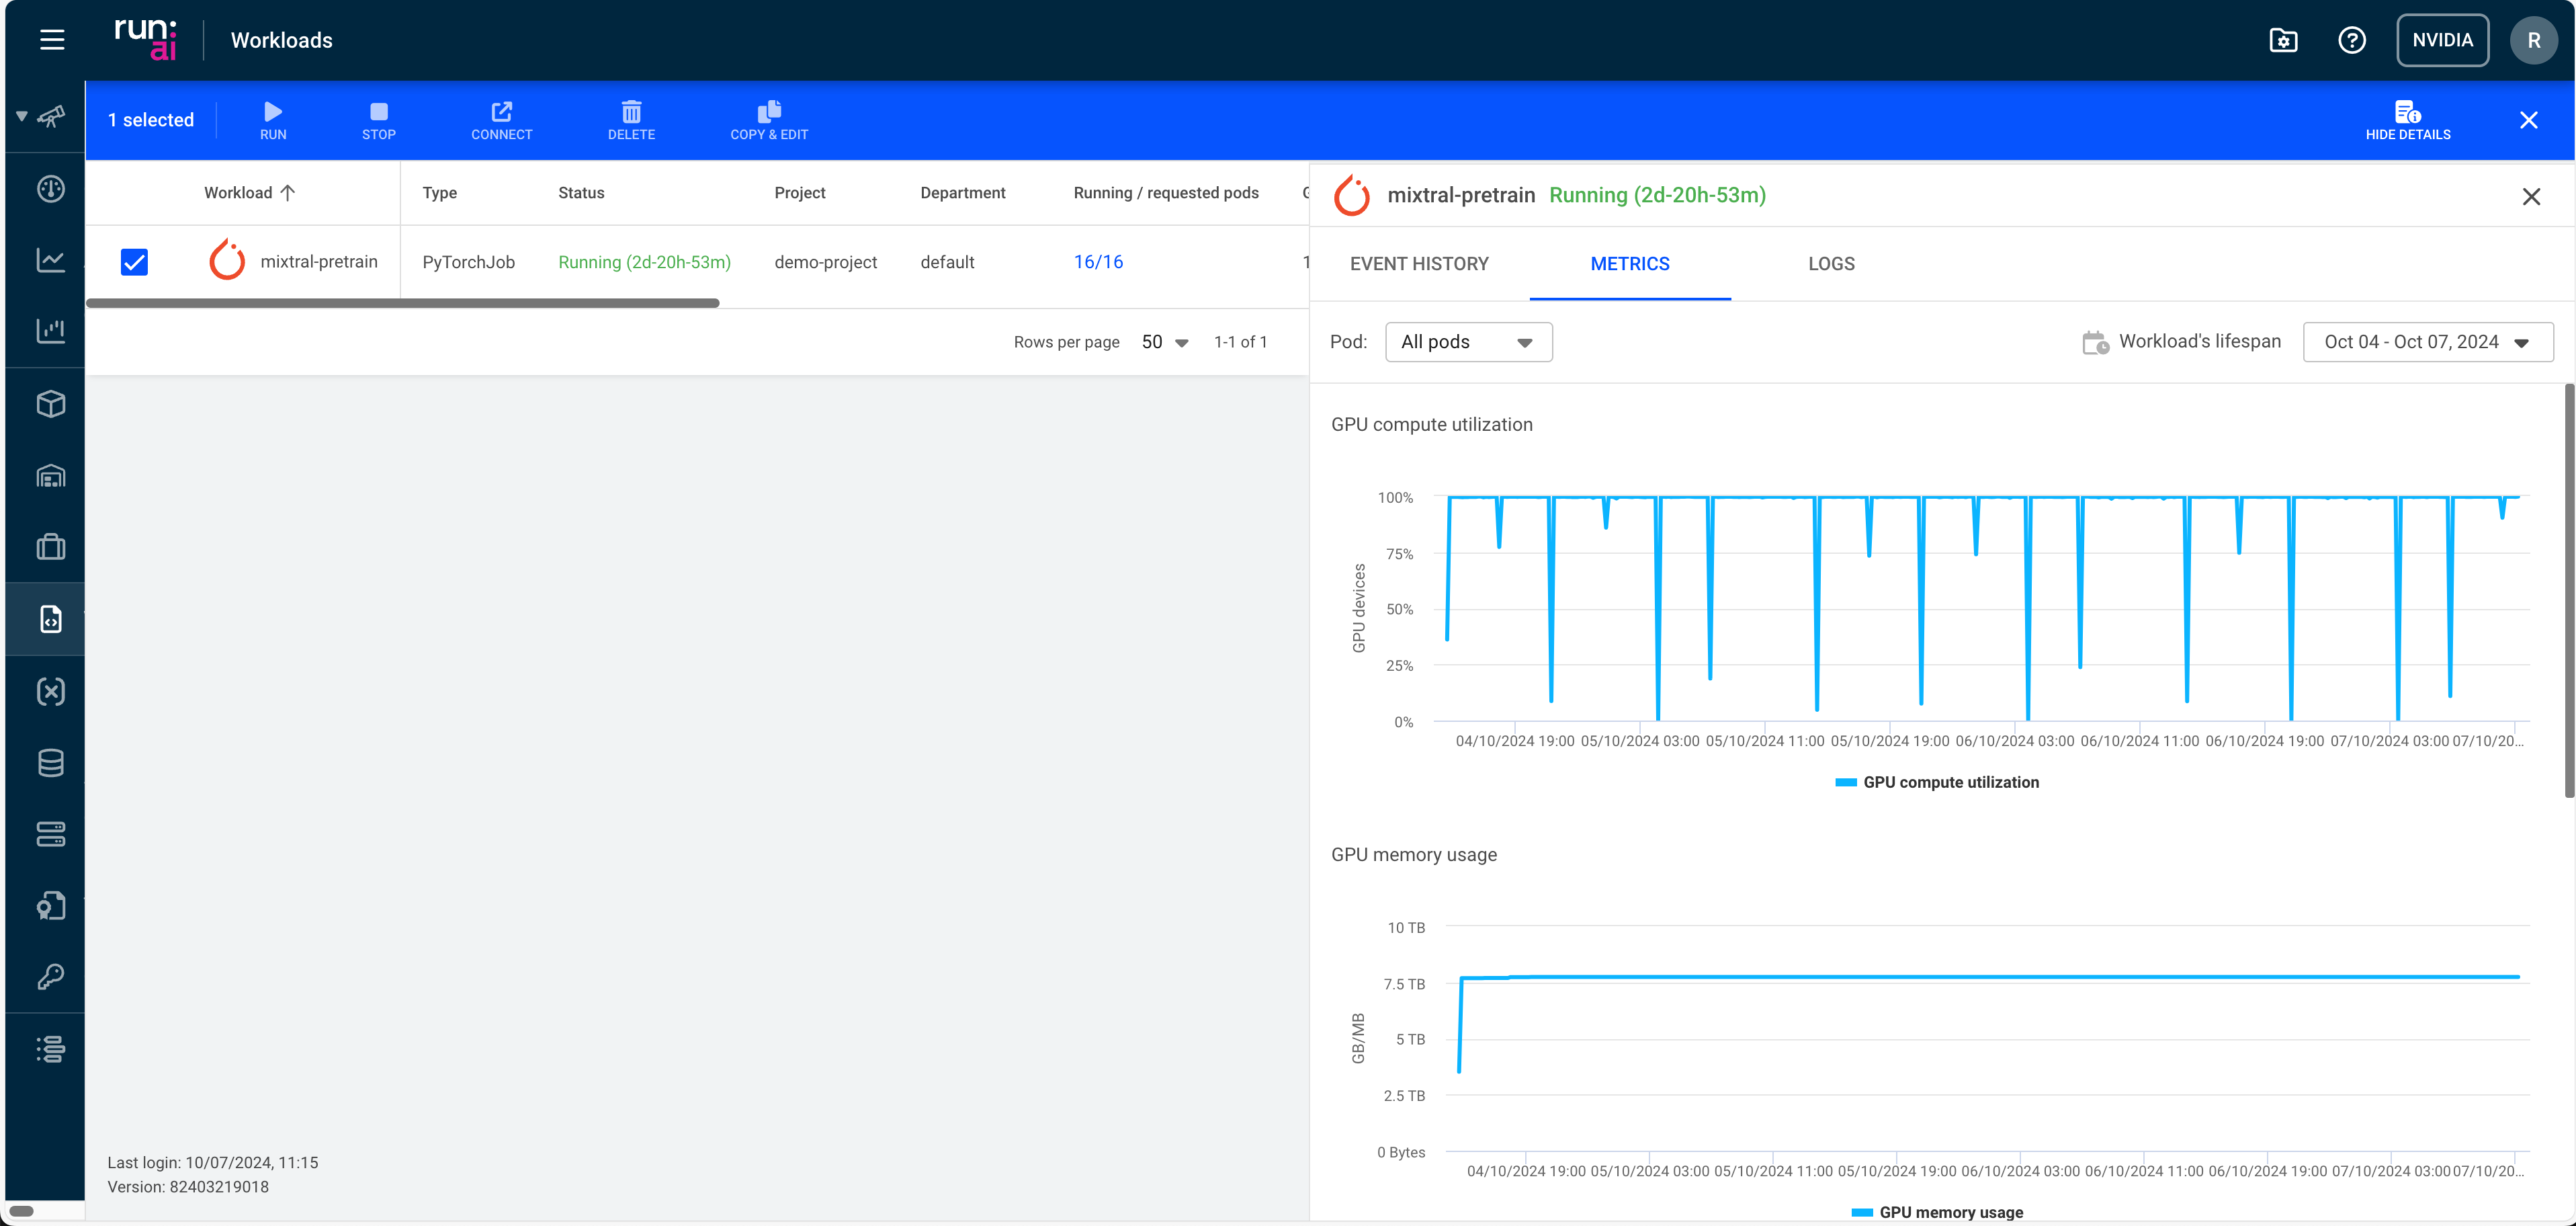Open the All pods dropdown
Viewport: 2576px width, 1226px height.
[1468, 342]
